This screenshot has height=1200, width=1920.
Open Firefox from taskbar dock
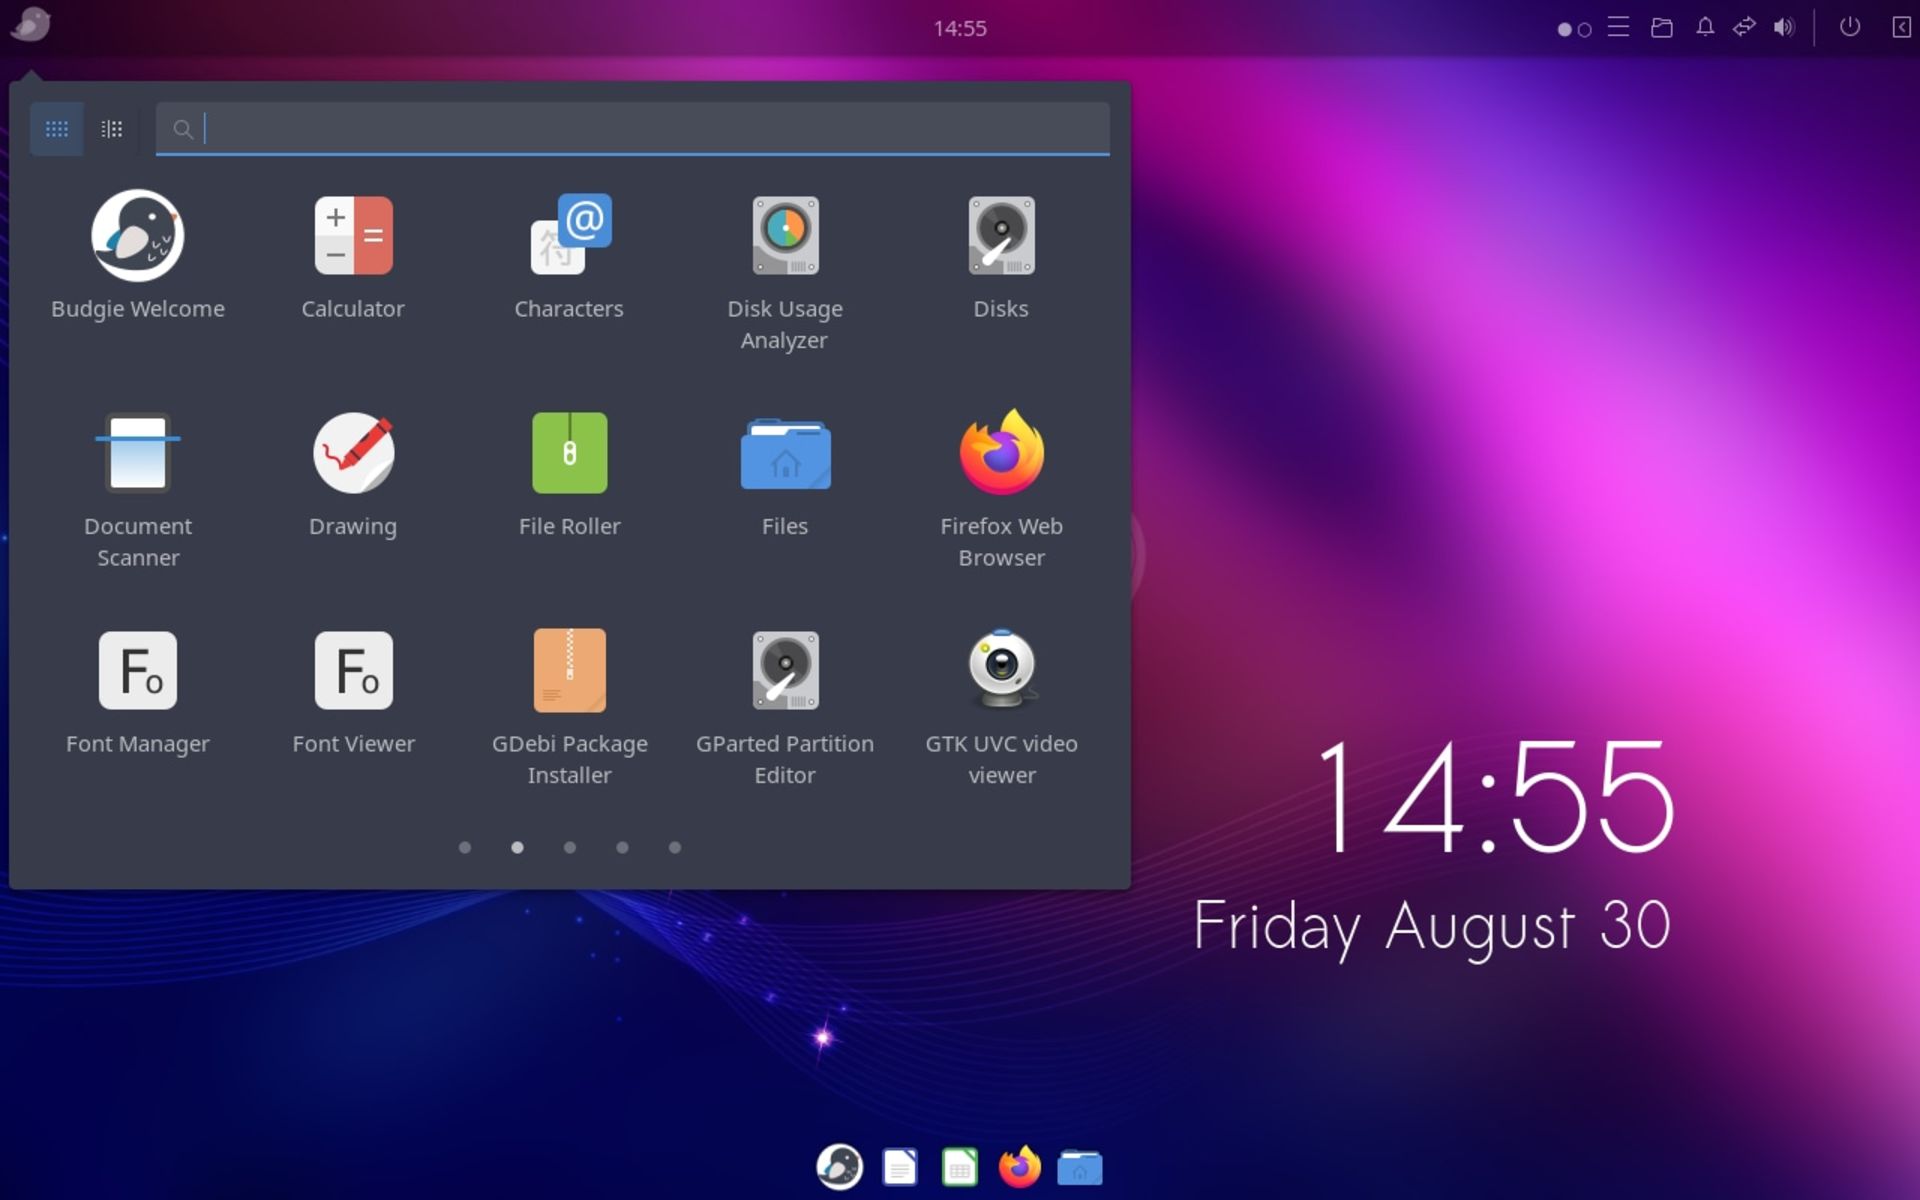click(1020, 1165)
